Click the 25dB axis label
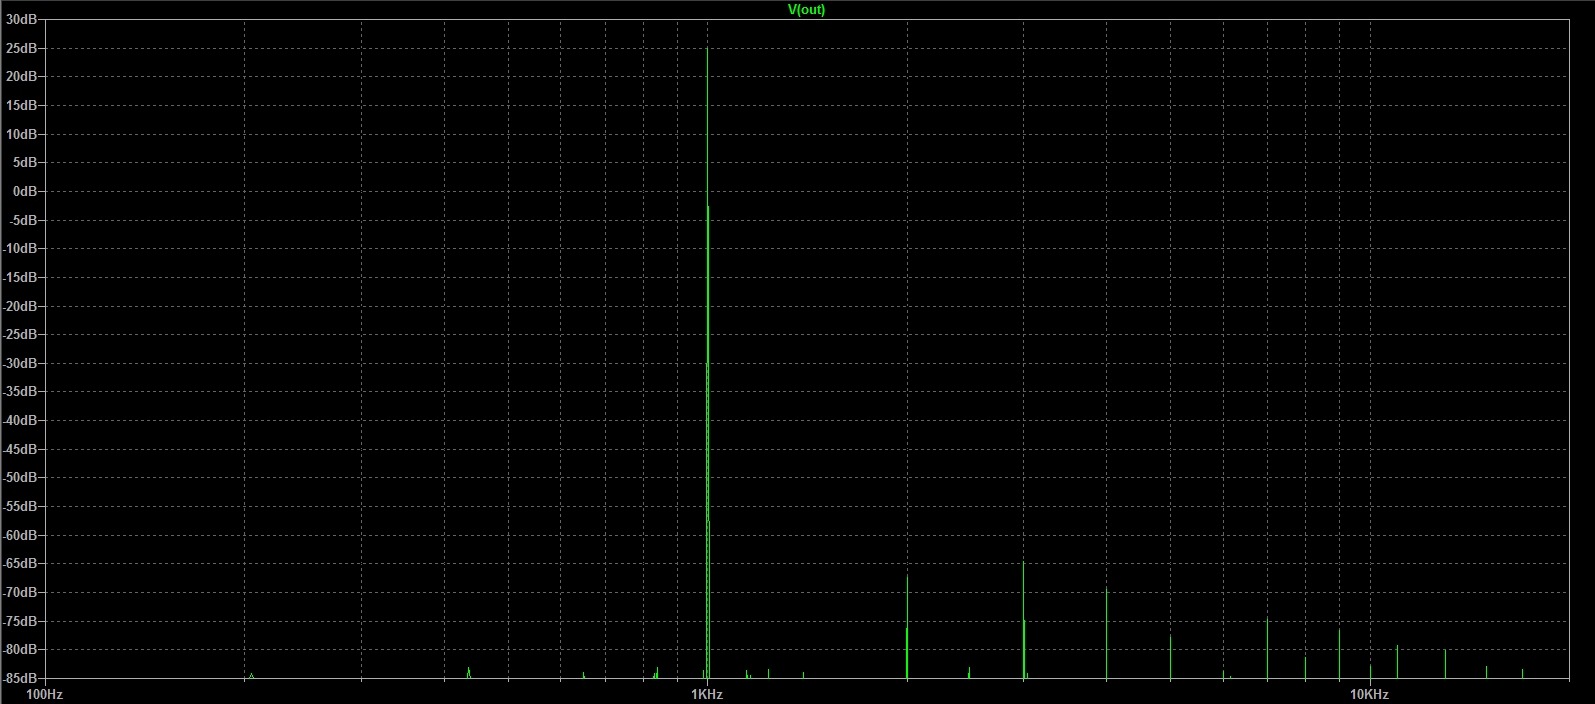This screenshot has width=1595, height=704. tap(23, 48)
